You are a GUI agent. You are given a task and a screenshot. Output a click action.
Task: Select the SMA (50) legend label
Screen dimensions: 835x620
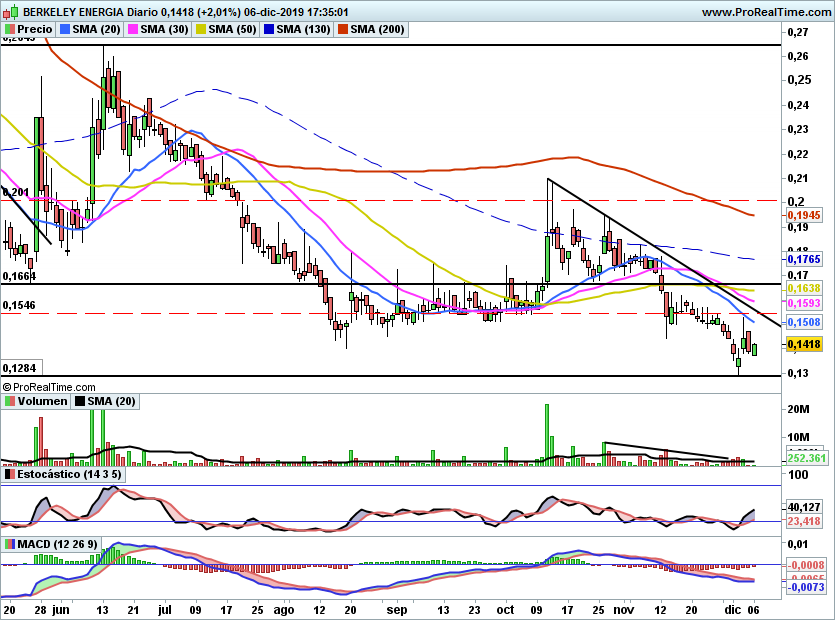tap(233, 29)
